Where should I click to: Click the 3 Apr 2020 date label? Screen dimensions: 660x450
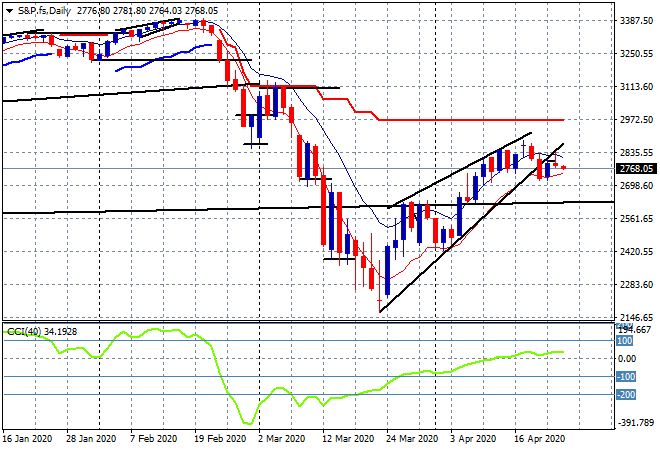point(474,439)
